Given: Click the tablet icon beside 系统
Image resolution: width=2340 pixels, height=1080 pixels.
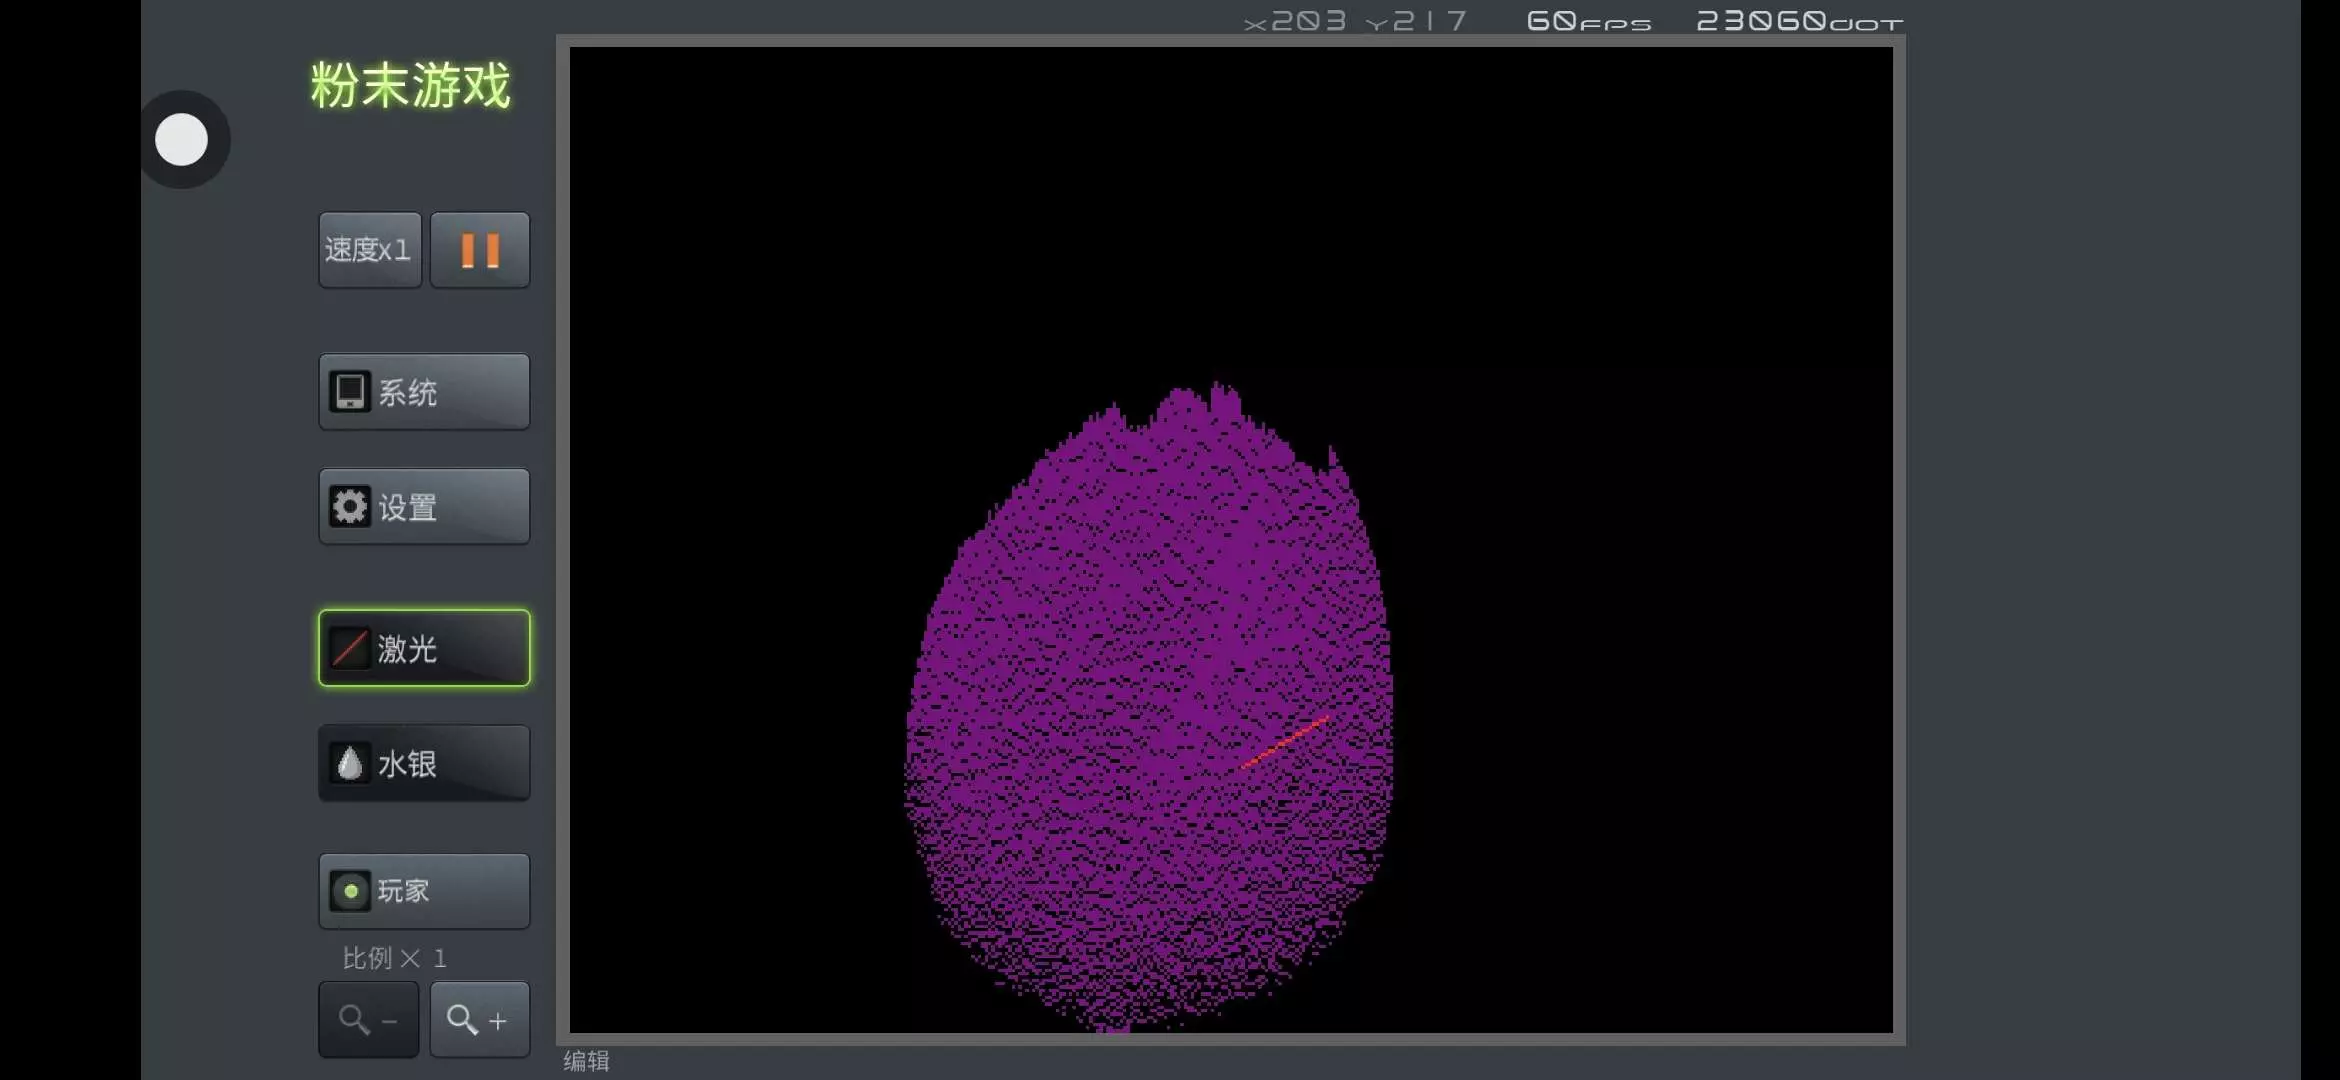Looking at the screenshot, I should click(x=350, y=392).
